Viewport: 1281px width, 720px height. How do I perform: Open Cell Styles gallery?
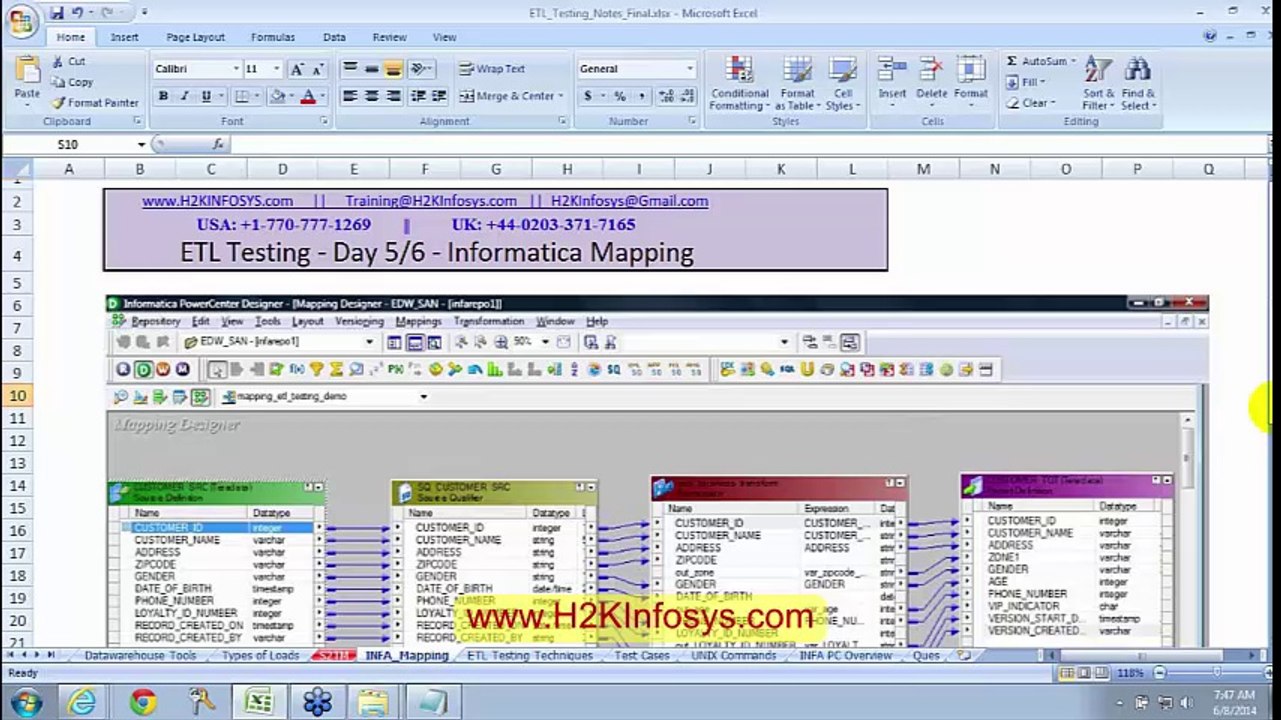[x=842, y=82]
